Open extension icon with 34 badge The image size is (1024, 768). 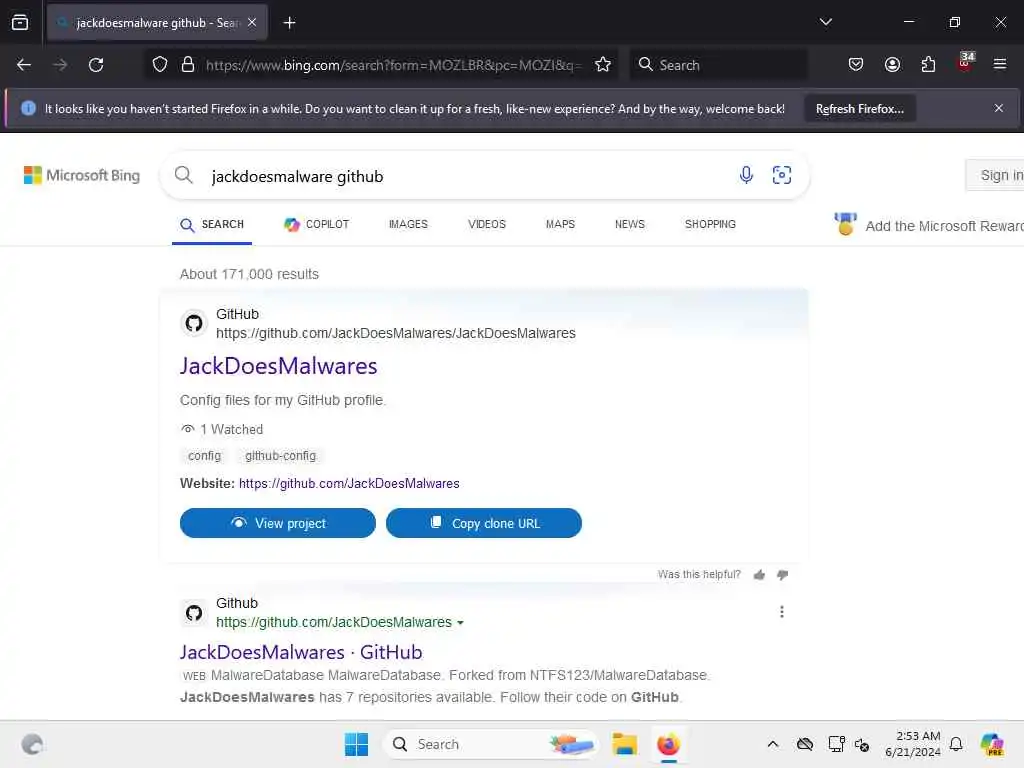965,63
